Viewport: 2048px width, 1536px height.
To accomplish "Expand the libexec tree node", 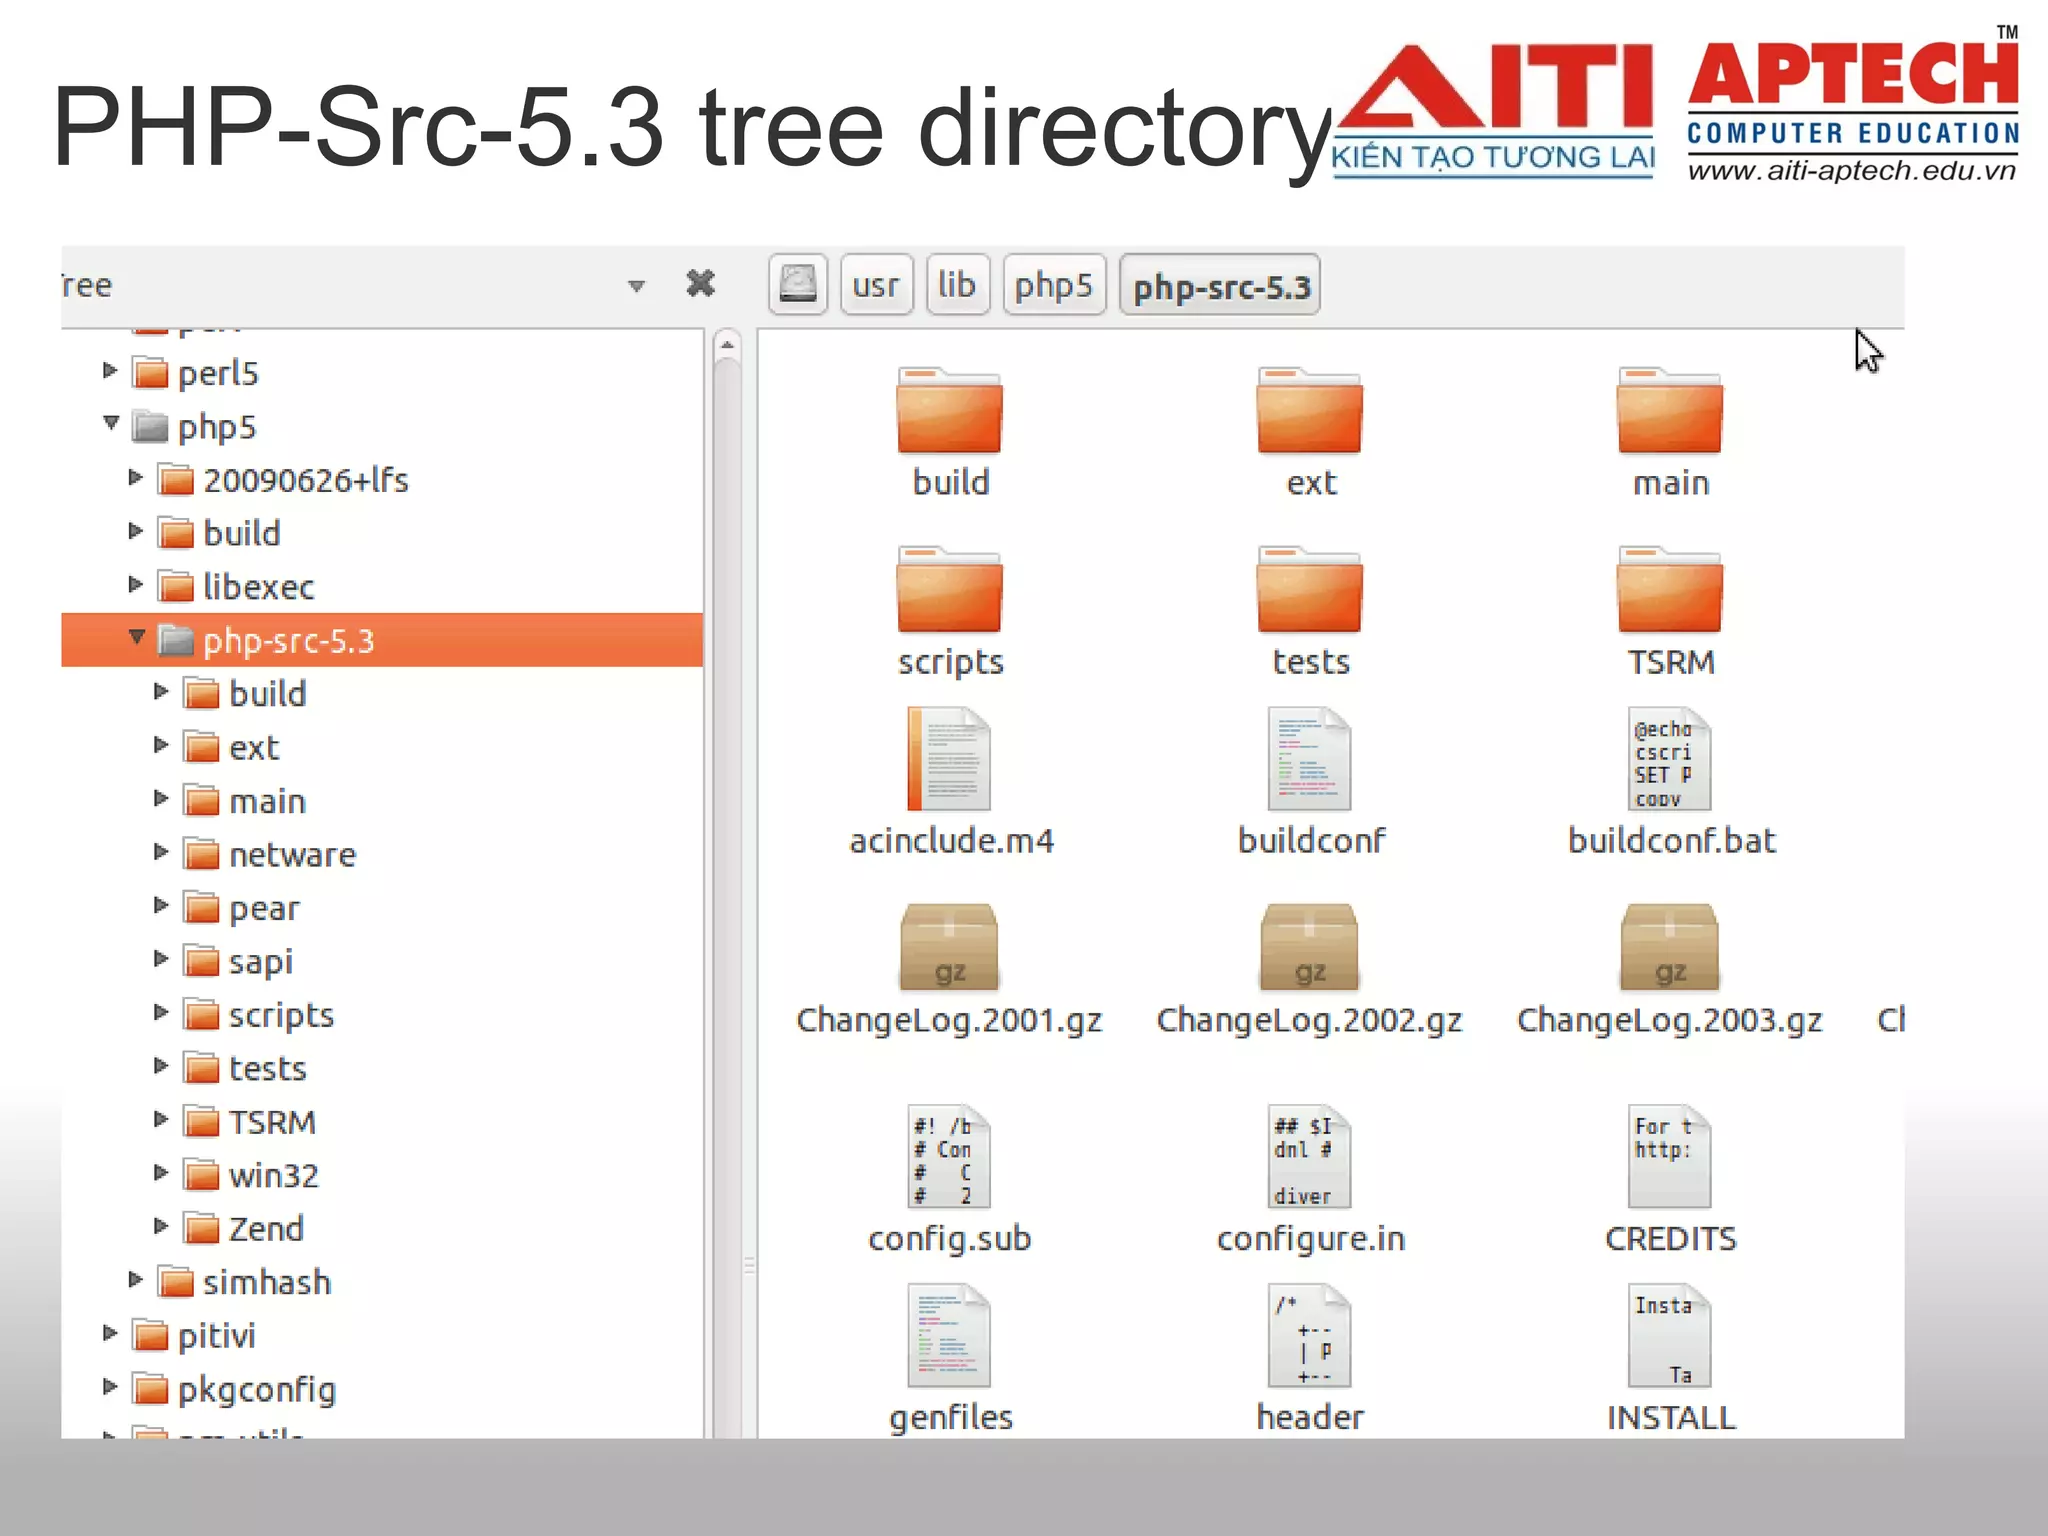I will pyautogui.click(x=136, y=585).
